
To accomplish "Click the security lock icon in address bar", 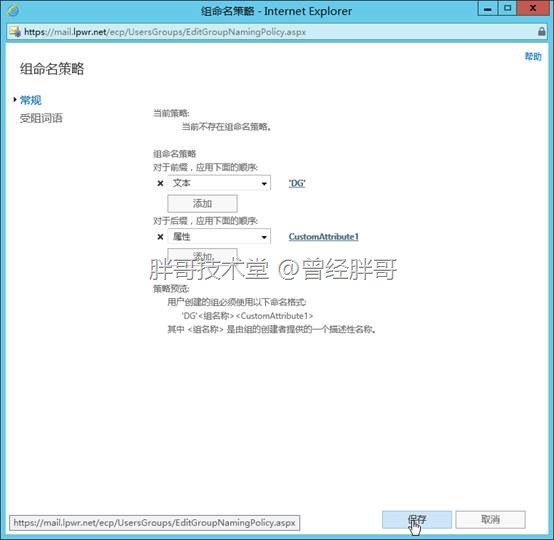I will [x=541, y=31].
